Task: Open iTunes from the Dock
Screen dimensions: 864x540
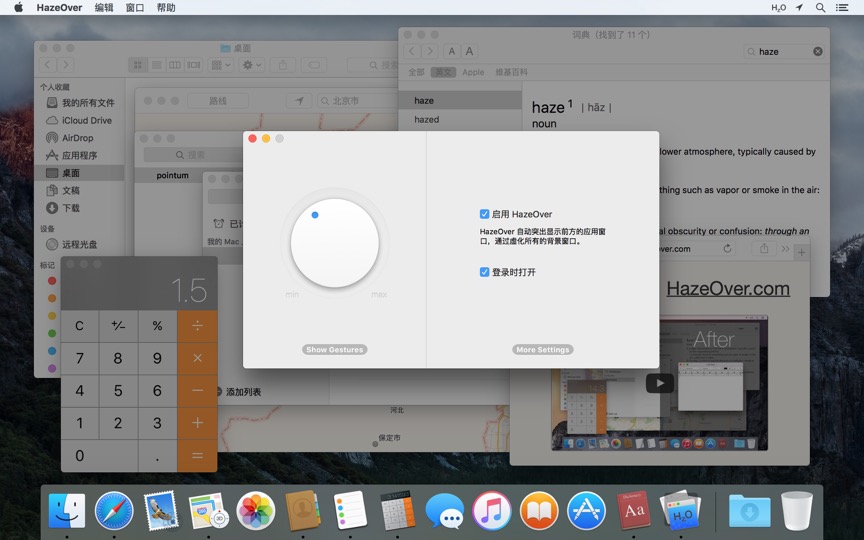Action: pyautogui.click(x=492, y=510)
